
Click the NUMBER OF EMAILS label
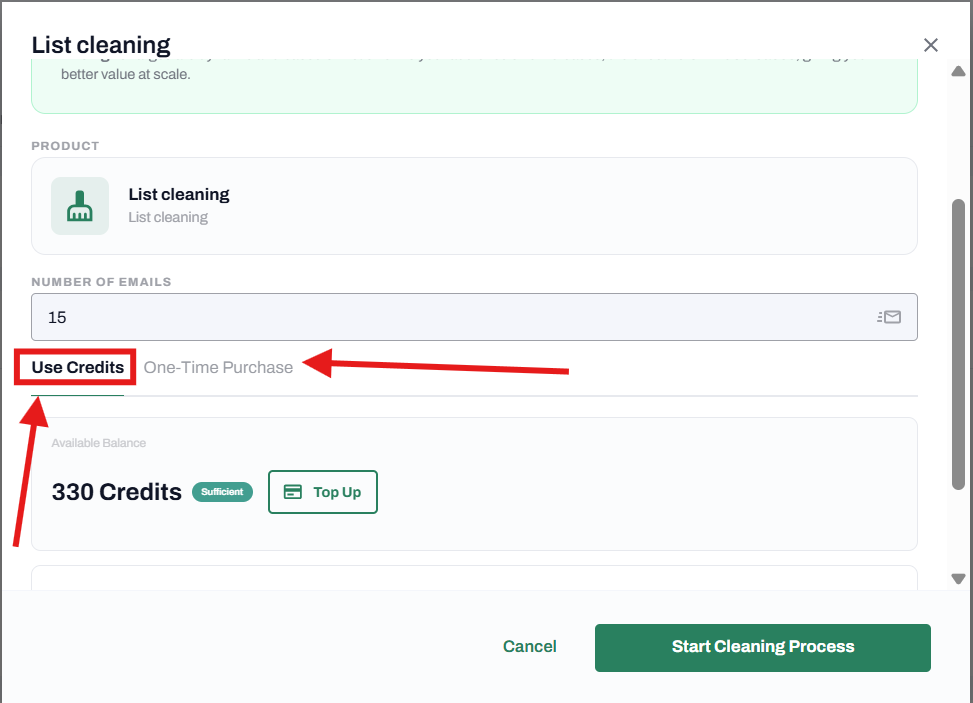(x=101, y=282)
